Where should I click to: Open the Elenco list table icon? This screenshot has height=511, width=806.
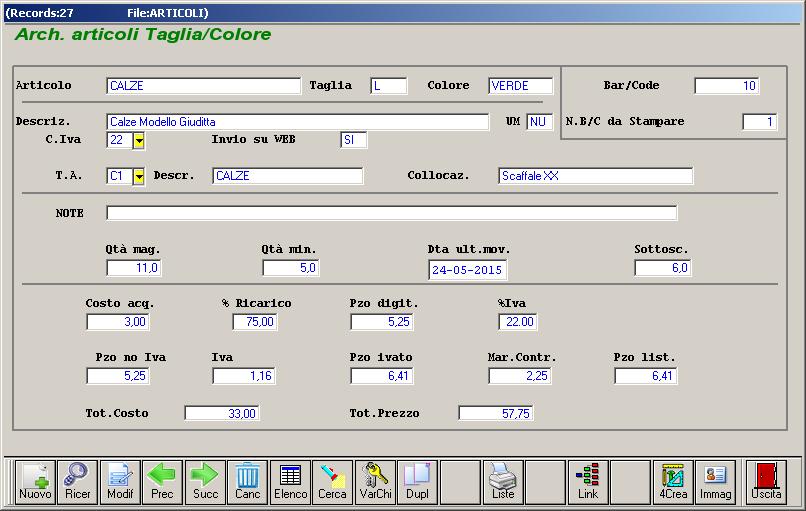[290, 482]
